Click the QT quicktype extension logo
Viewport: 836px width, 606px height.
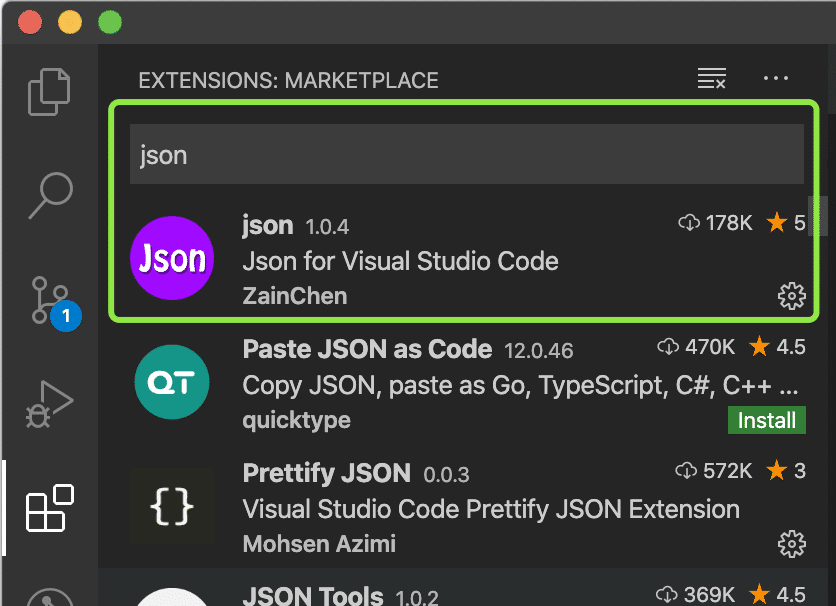(172, 382)
